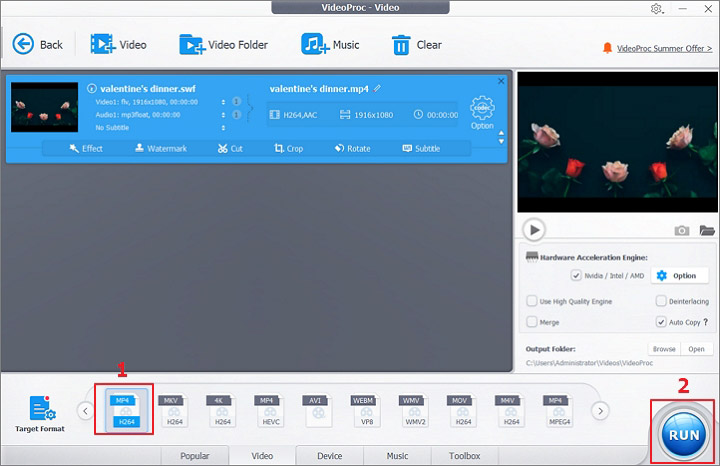
Task: Open folder icon beside the snapshot camera
Action: 707,230
